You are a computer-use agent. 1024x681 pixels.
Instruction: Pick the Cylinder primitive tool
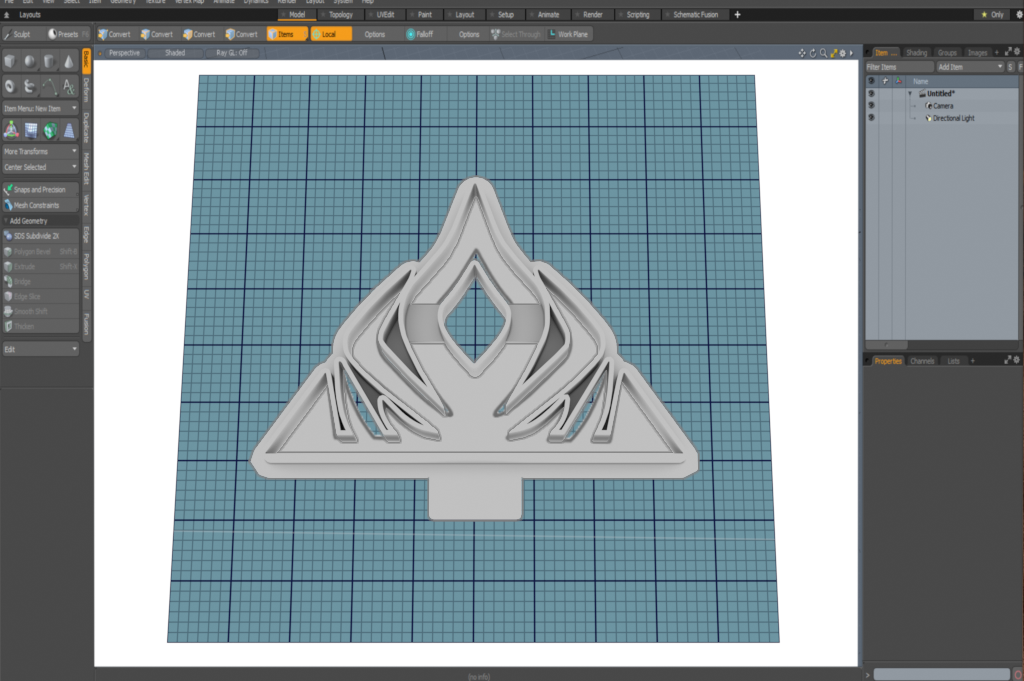49,61
